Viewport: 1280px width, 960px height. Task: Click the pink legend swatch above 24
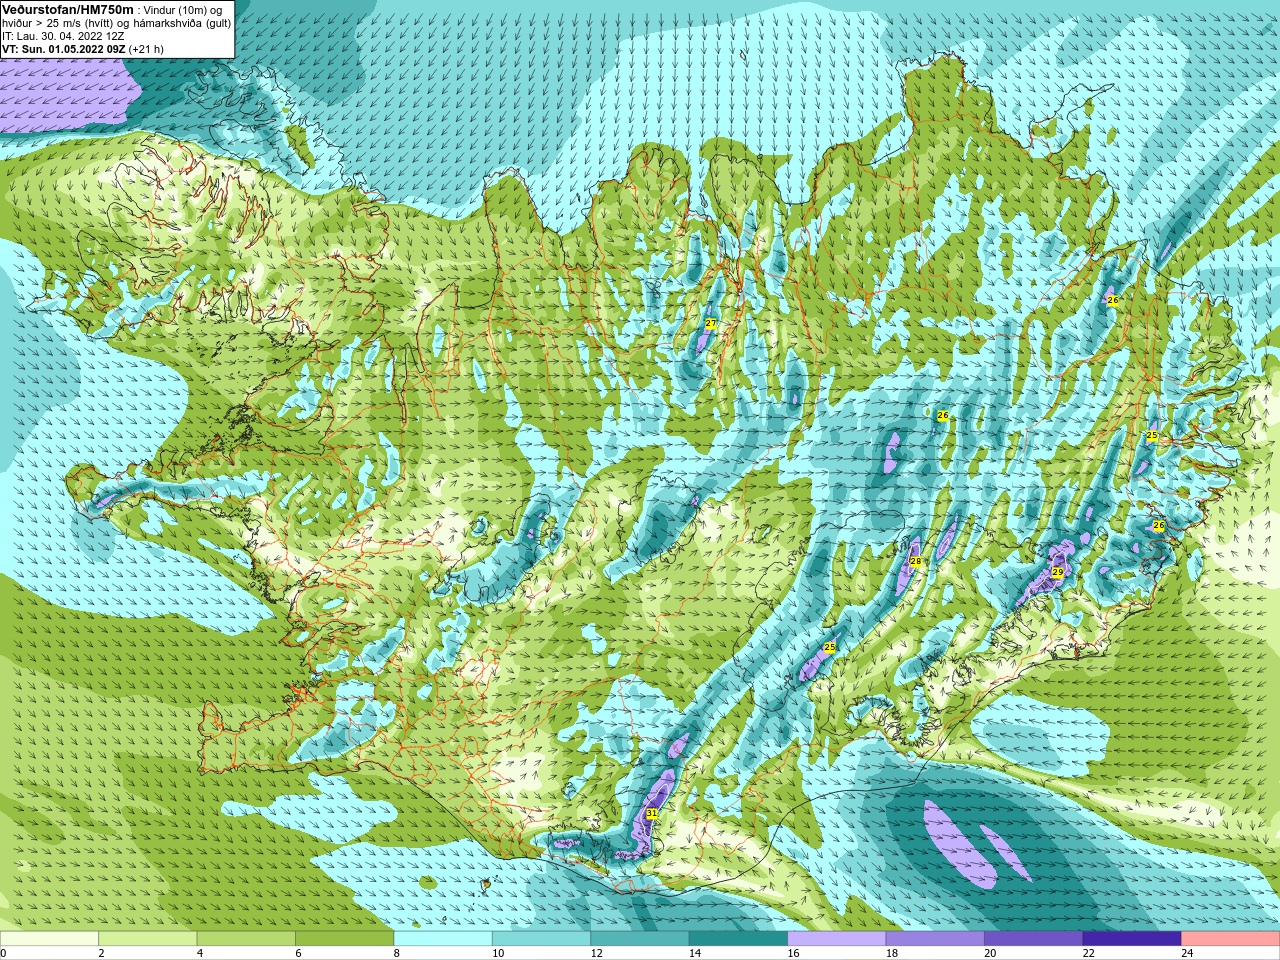[x=1231, y=939]
